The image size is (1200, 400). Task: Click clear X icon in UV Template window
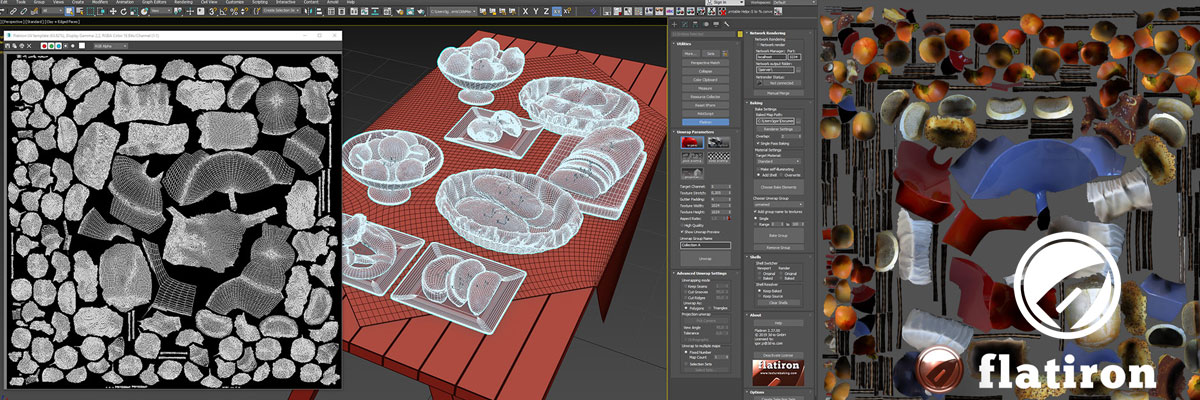point(29,46)
